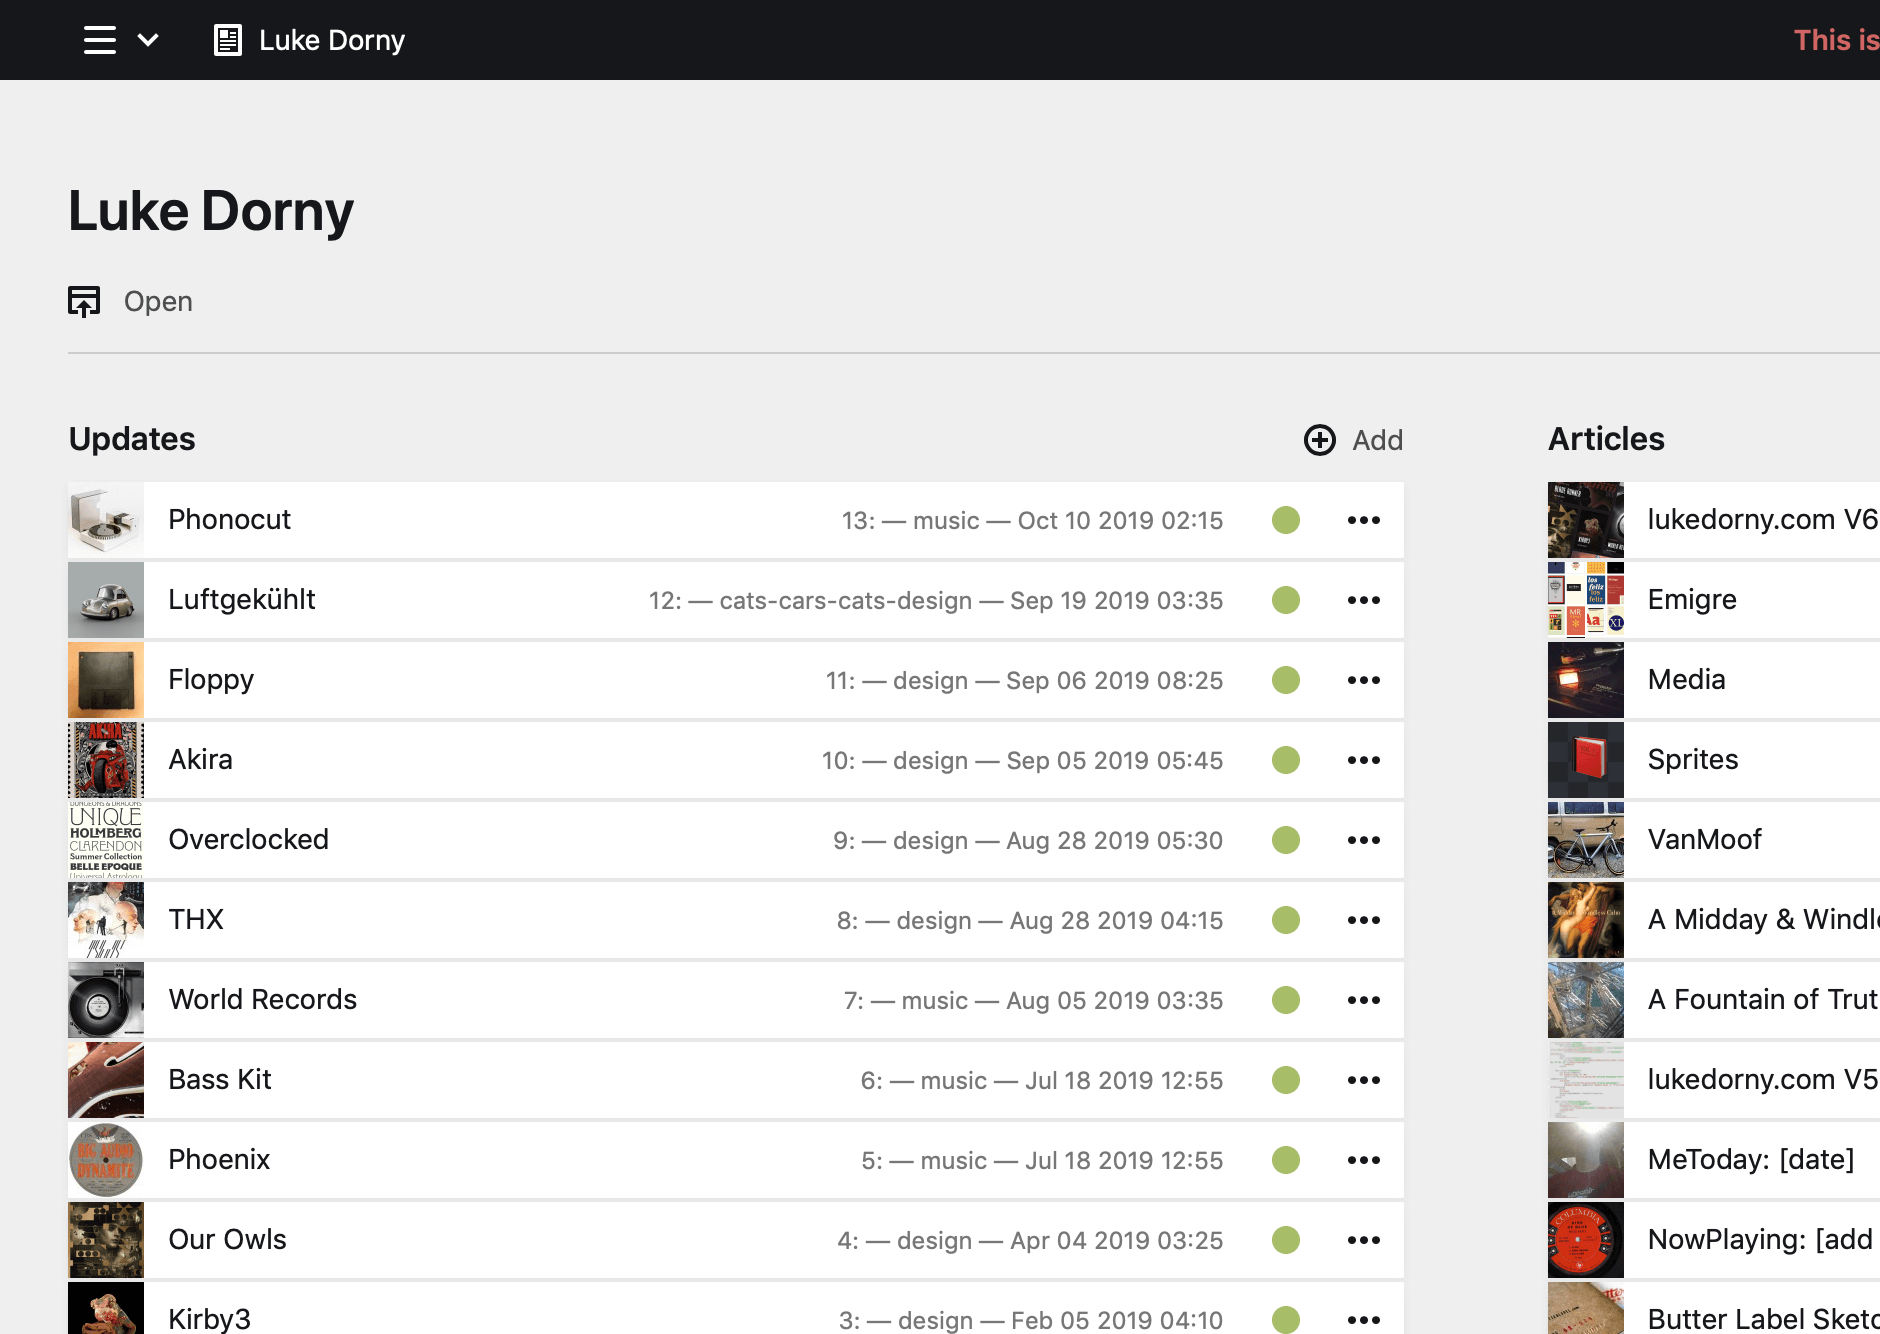Click the document icon beside Luke Dorny
The height and width of the screenshot is (1334, 1880).
[228, 40]
